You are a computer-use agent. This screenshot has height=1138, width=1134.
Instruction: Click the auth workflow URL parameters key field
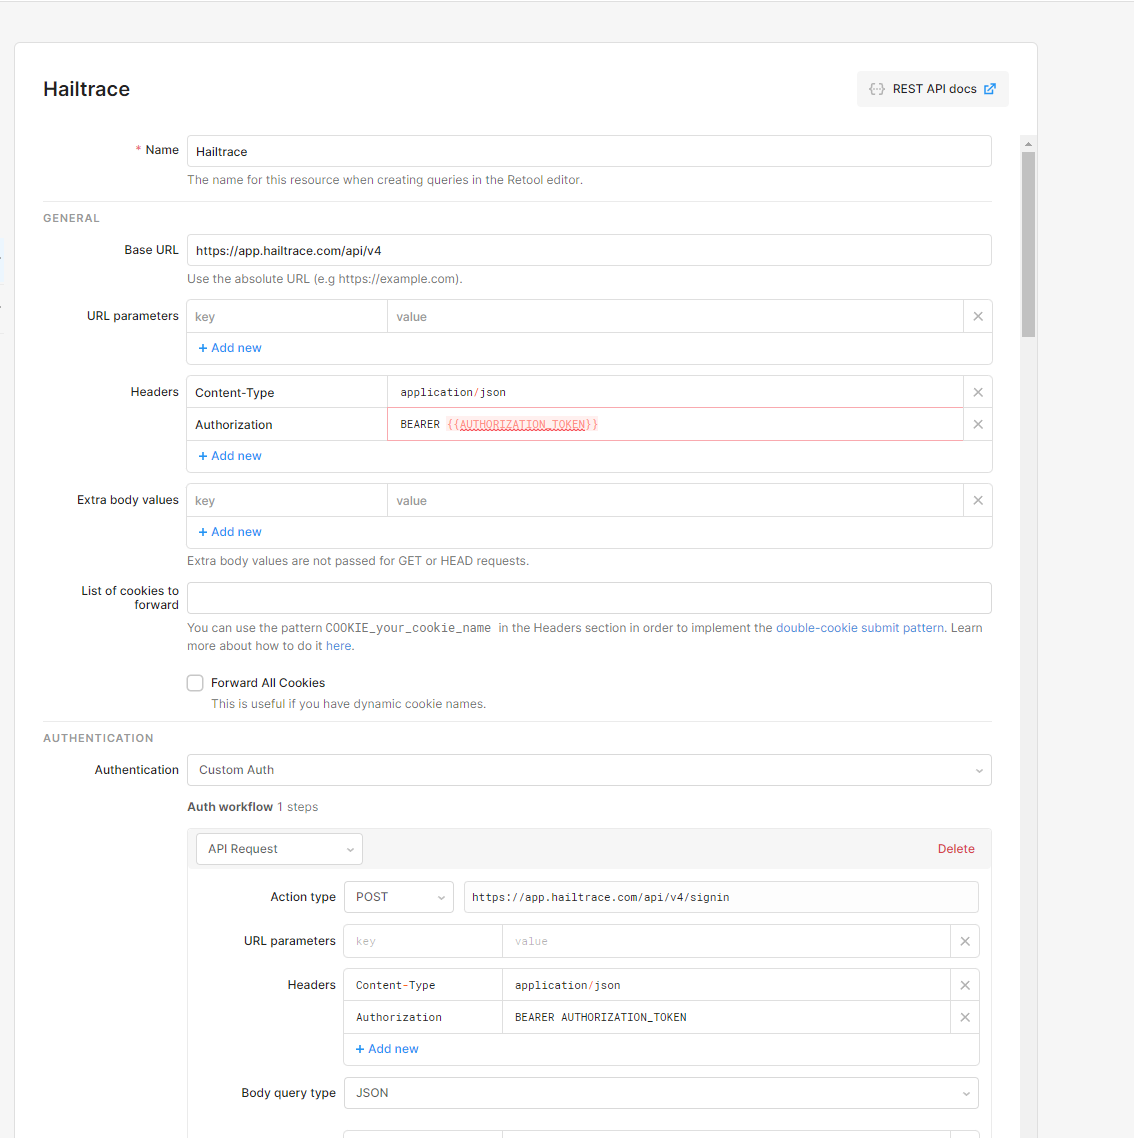(423, 941)
